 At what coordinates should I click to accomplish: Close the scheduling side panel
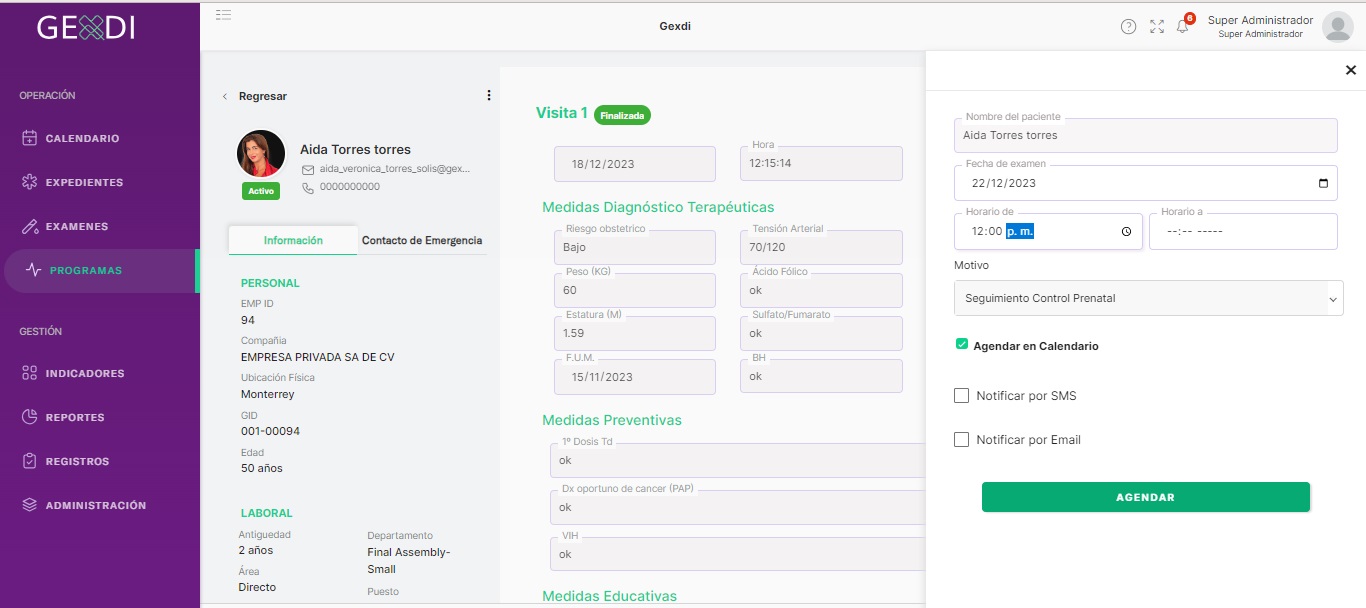tap(1351, 70)
